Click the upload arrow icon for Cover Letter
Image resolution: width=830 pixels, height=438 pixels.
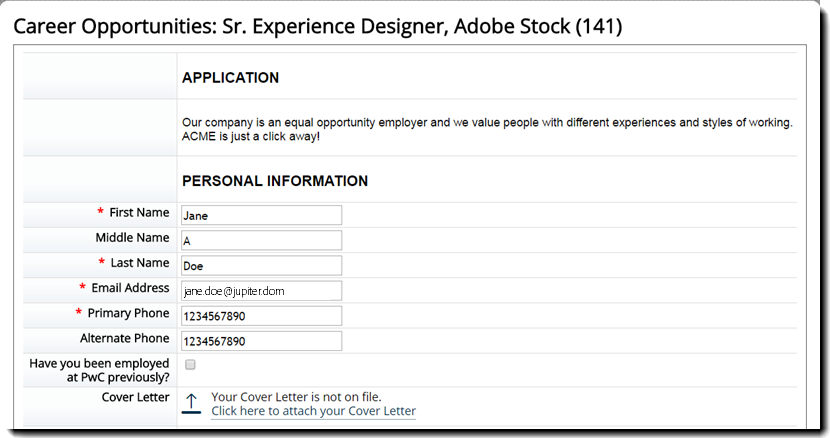(x=192, y=403)
